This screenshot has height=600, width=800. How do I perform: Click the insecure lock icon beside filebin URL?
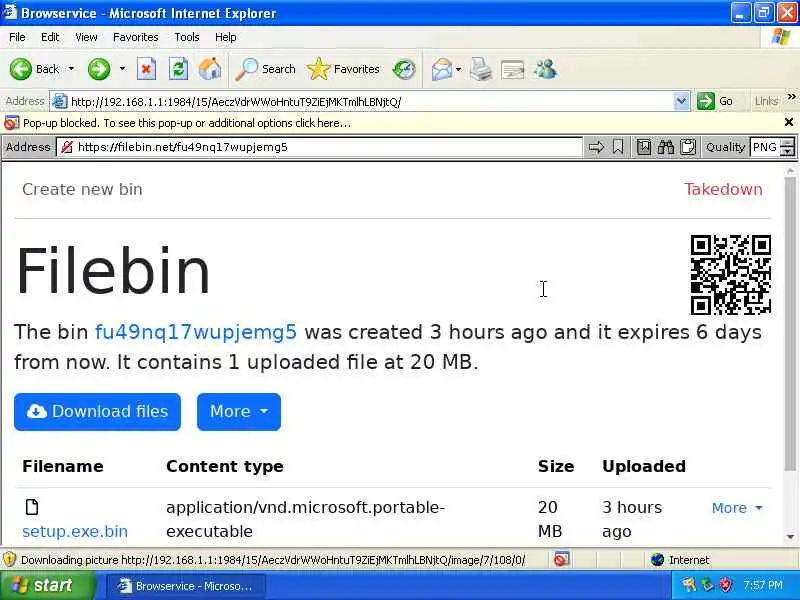point(66,147)
